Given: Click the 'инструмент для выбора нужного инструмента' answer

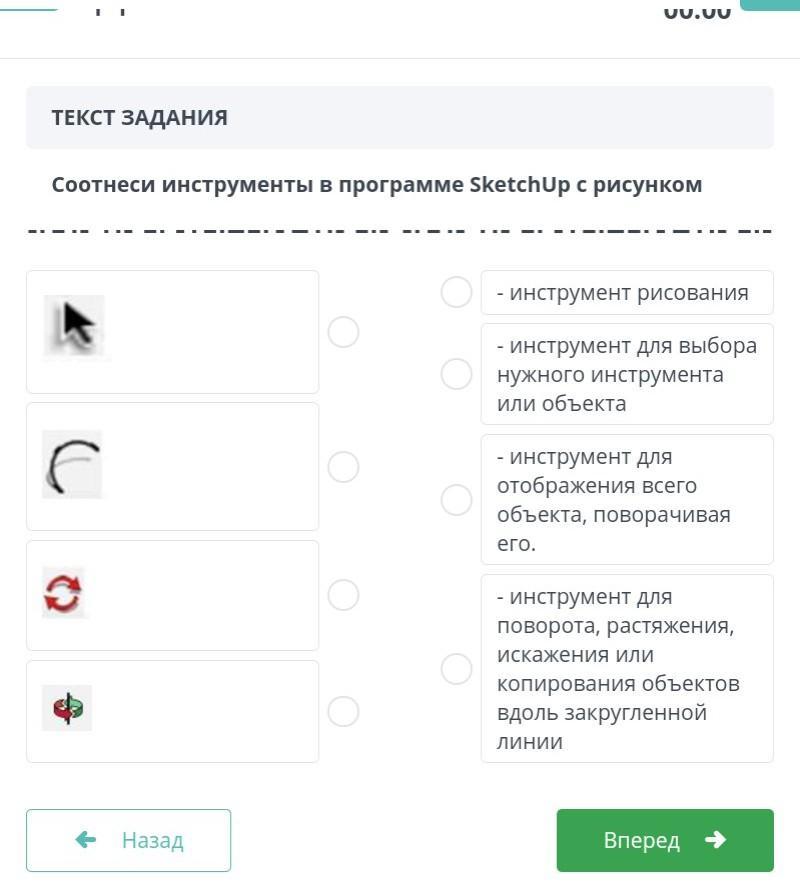Looking at the screenshot, I should [x=627, y=374].
